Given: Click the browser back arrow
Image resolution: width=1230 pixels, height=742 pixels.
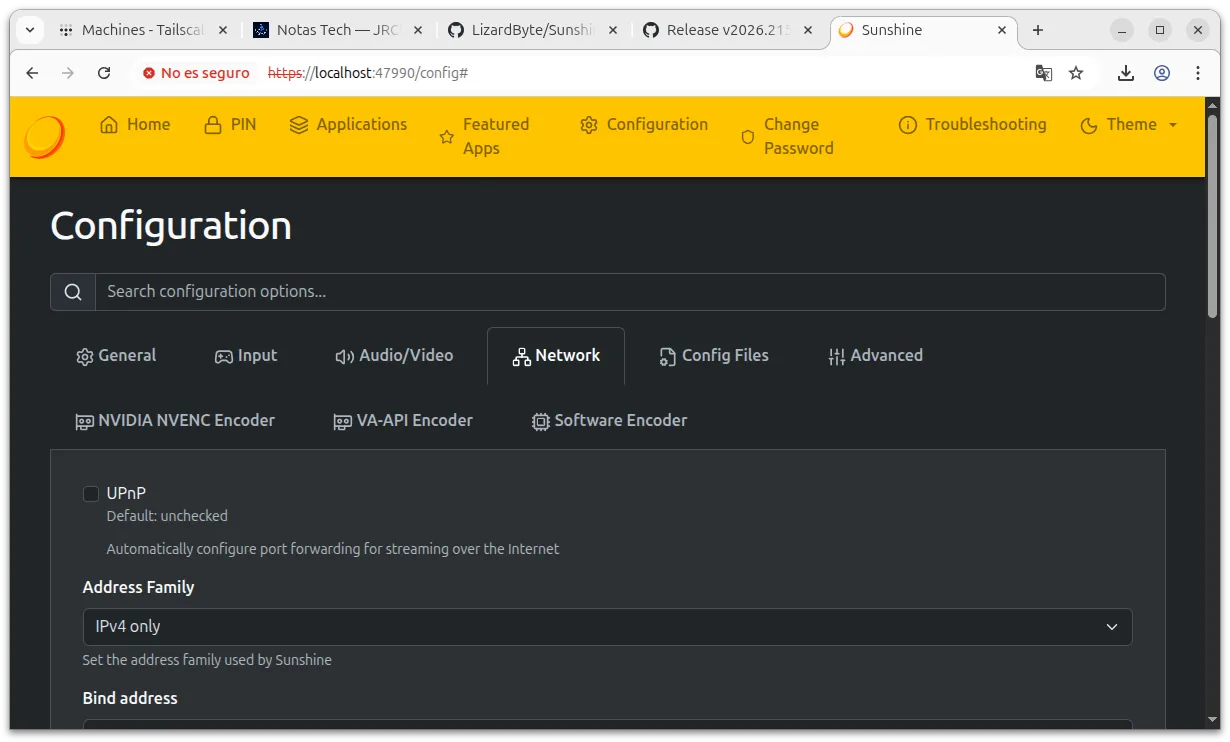Looking at the screenshot, I should click(33, 73).
